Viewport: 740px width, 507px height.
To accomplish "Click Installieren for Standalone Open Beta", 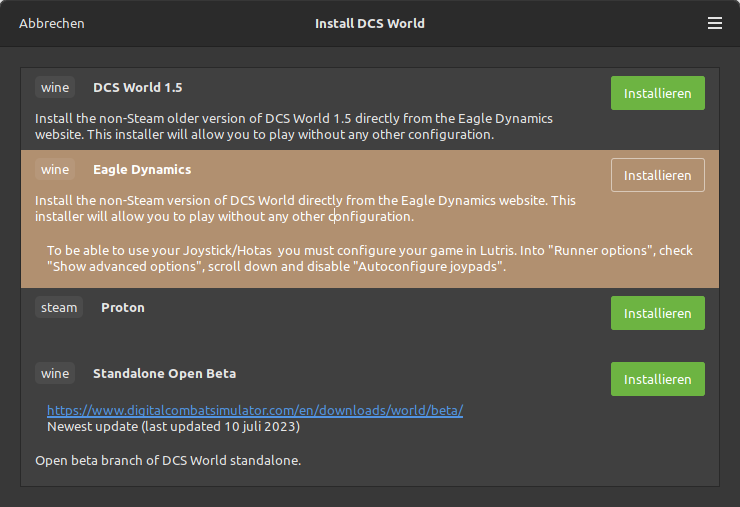I will coord(657,379).
